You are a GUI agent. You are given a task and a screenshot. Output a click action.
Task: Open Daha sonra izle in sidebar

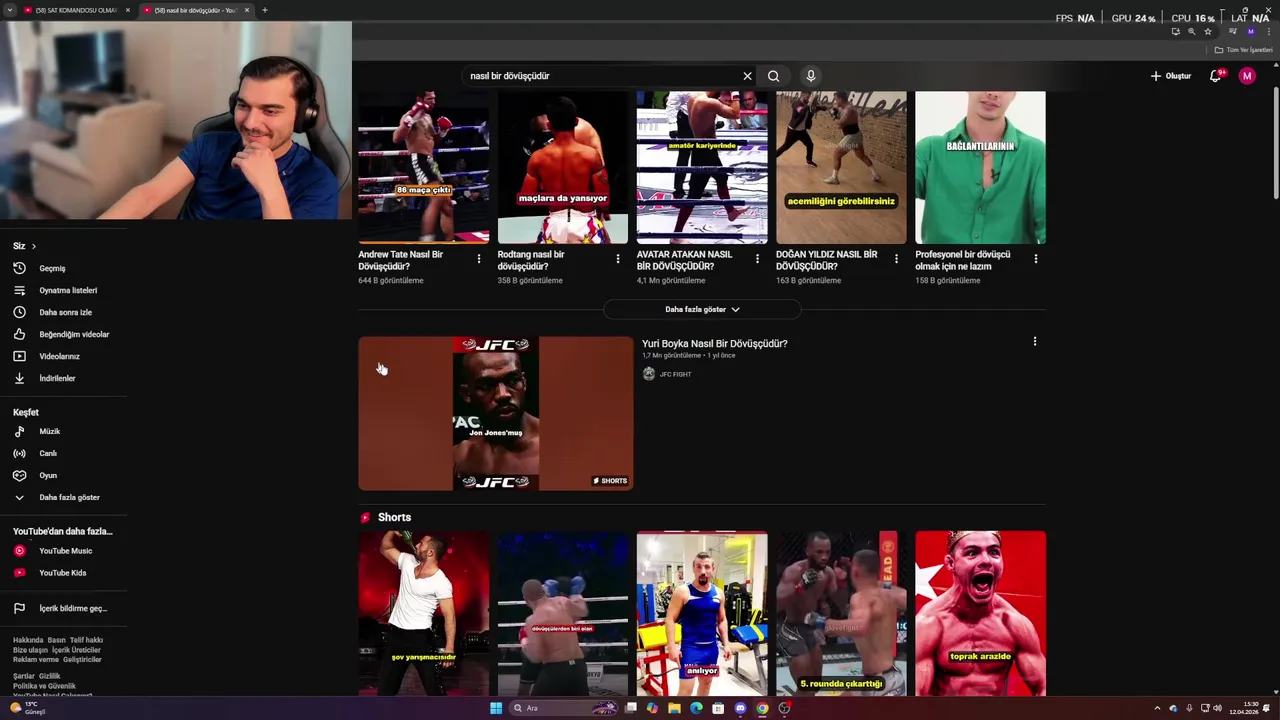click(x=63, y=312)
